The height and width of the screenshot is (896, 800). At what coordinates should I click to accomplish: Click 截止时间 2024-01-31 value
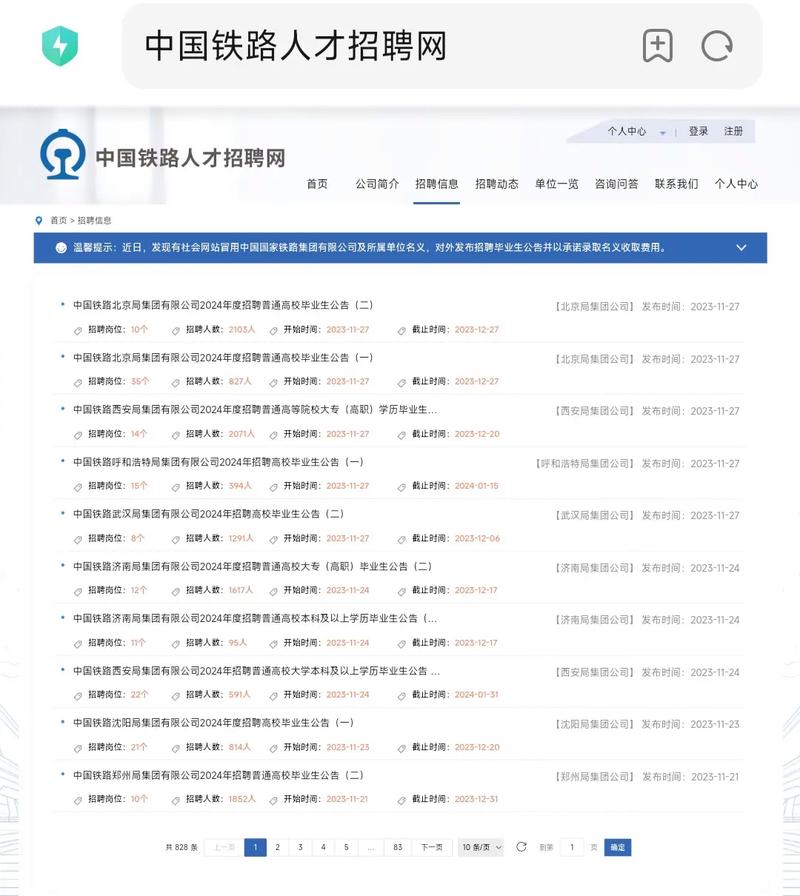(x=477, y=695)
